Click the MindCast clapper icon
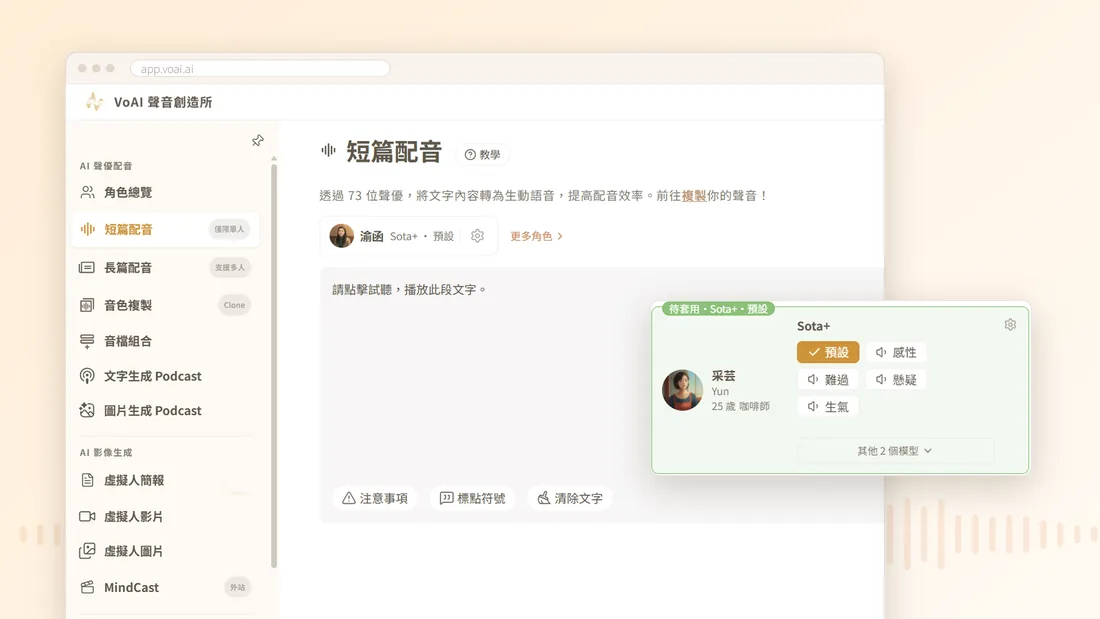Image resolution: width=1100 pixels, height=619 pixels. point(87,587)
